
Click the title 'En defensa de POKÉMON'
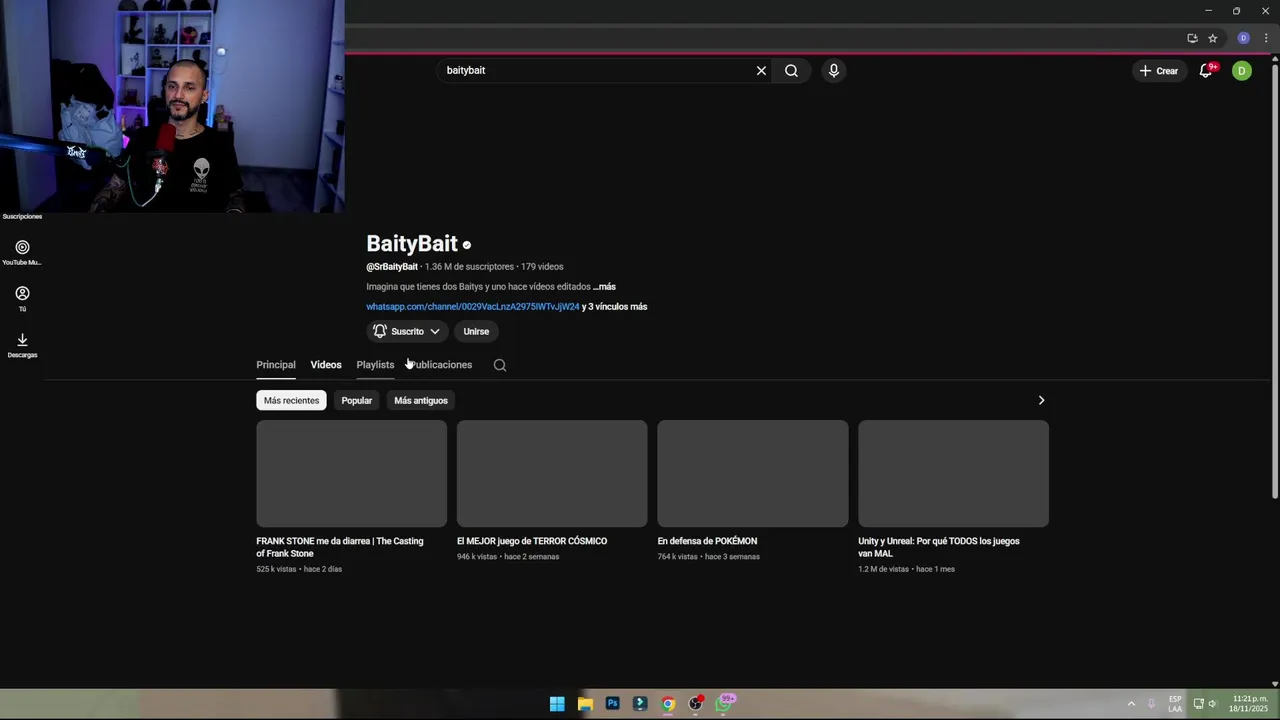click(707, 541)
